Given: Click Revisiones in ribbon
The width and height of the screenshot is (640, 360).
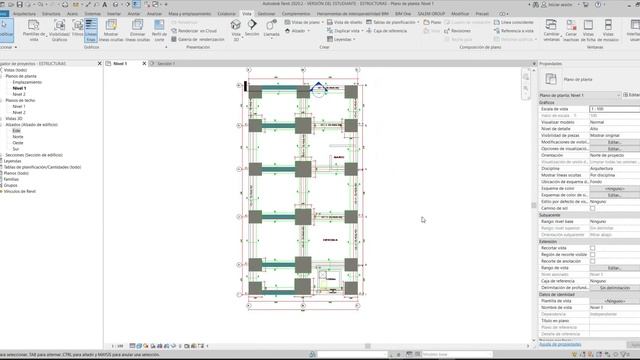Looking at the screenshot, I should (x=457, y=31).
